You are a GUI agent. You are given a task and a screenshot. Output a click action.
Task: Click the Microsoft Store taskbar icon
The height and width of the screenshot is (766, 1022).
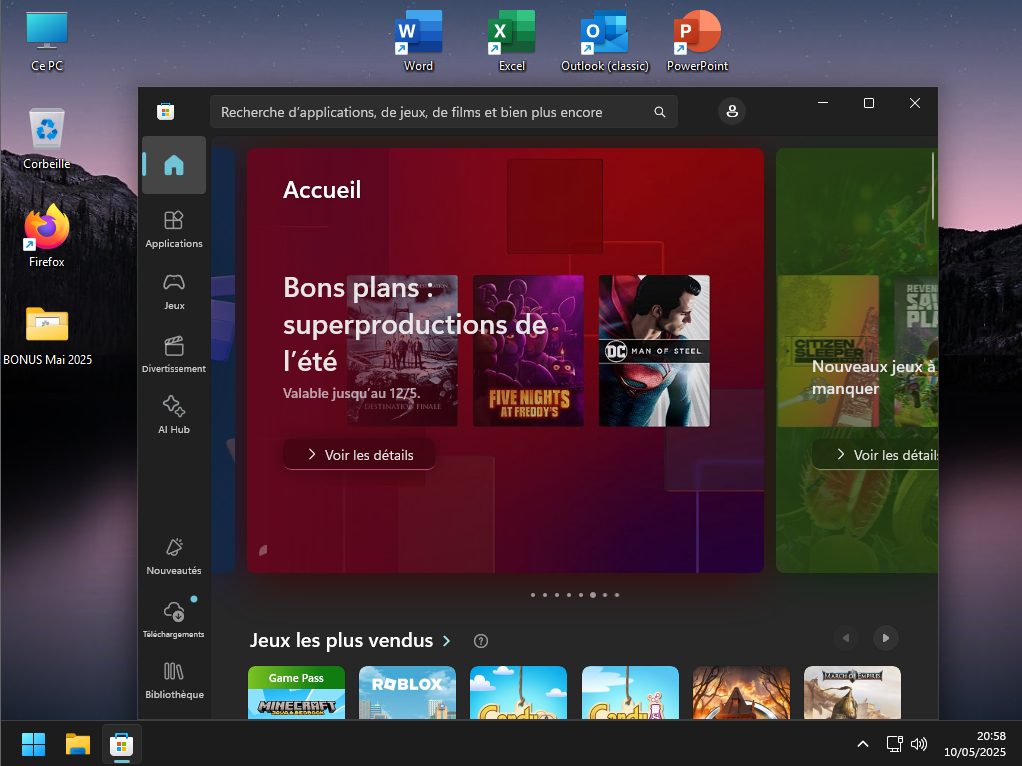pyautogui.click(x=122, y=744)
